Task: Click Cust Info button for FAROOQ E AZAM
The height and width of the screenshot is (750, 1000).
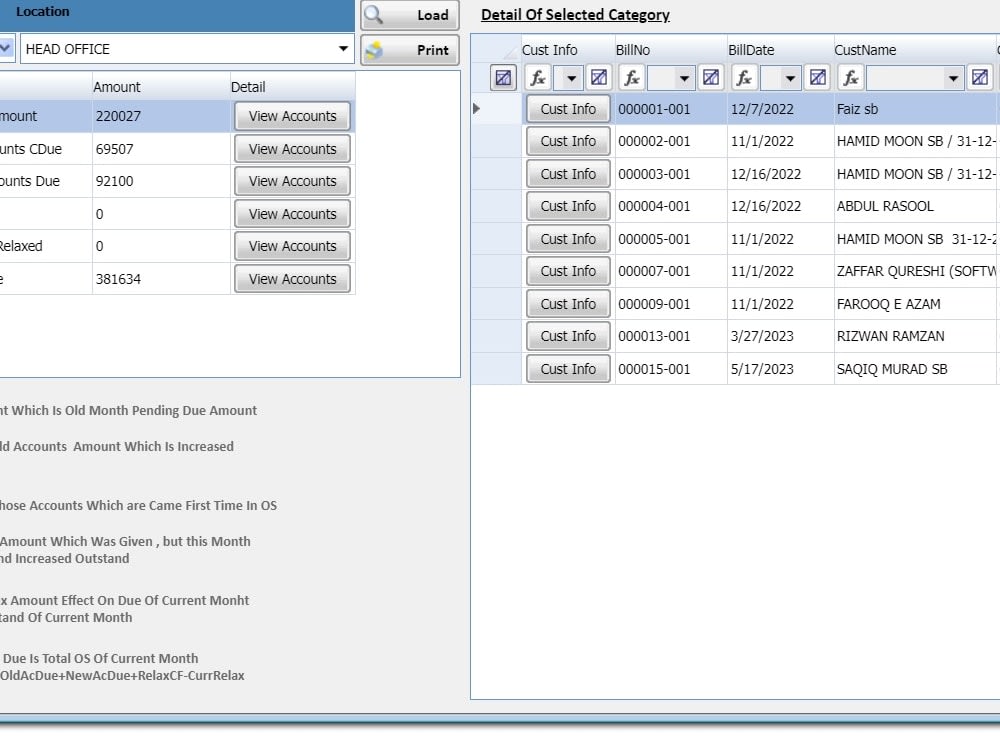Action: coord(568,304)
